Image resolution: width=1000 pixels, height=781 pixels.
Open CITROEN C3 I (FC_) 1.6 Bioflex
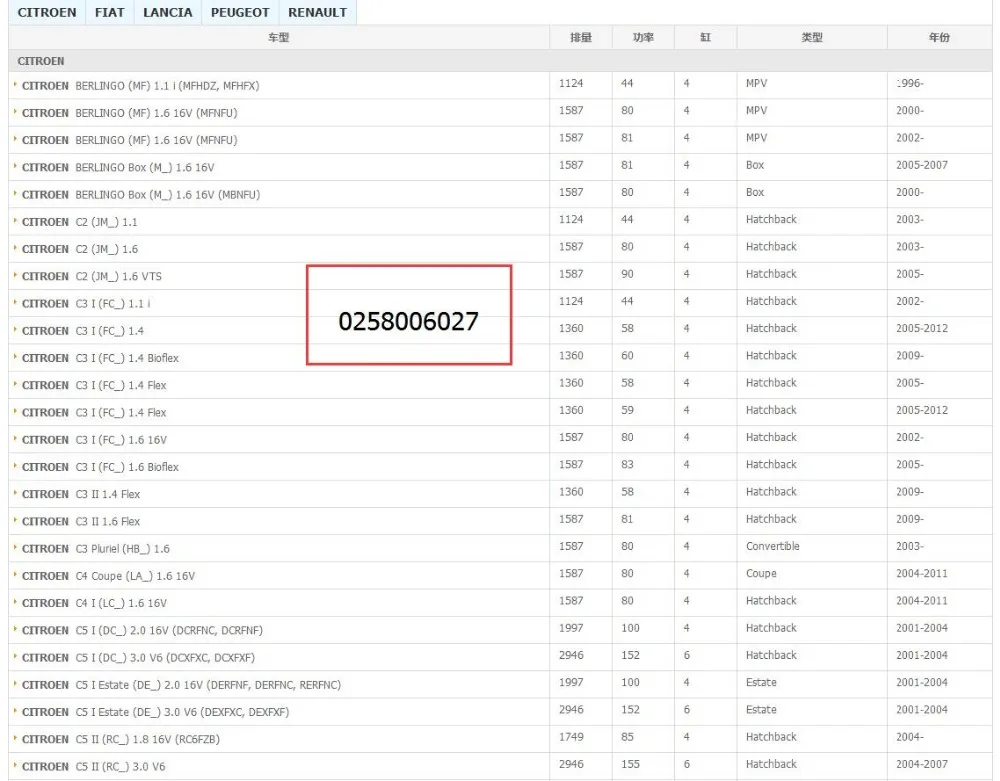(100, 467)
